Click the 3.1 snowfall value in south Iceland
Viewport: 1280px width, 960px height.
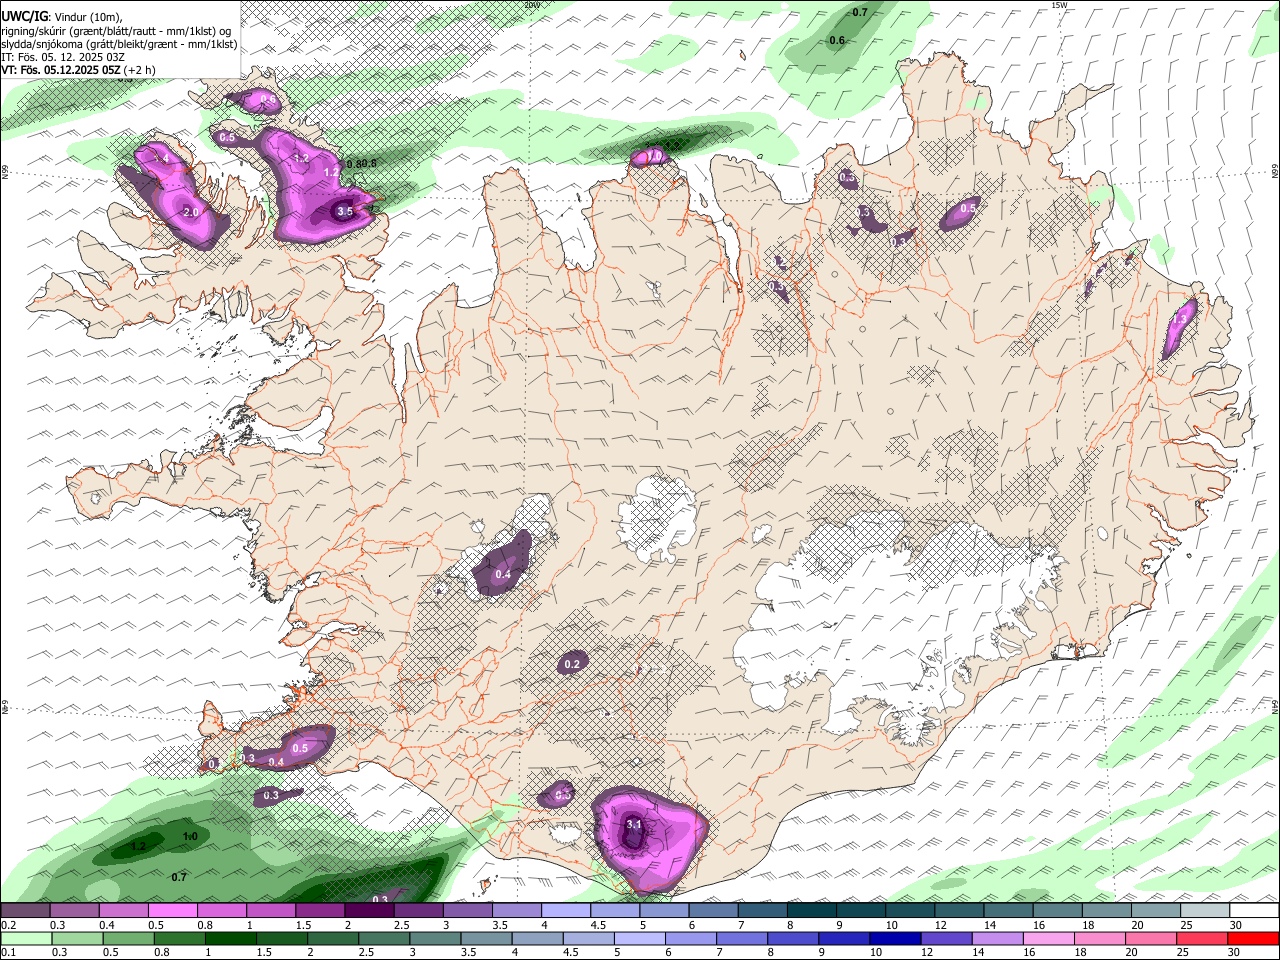pos(634,825)
